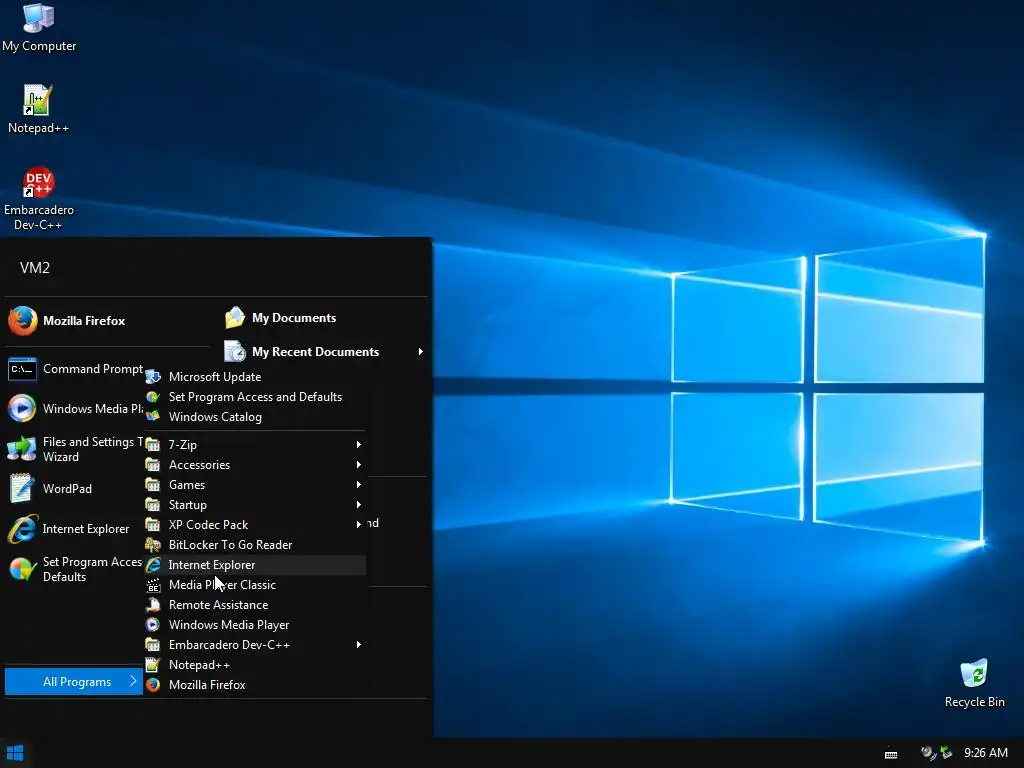This screenshot has width=1024, height=768.
Task: Click the Remote Assistance icon
Action: point(153,605)
